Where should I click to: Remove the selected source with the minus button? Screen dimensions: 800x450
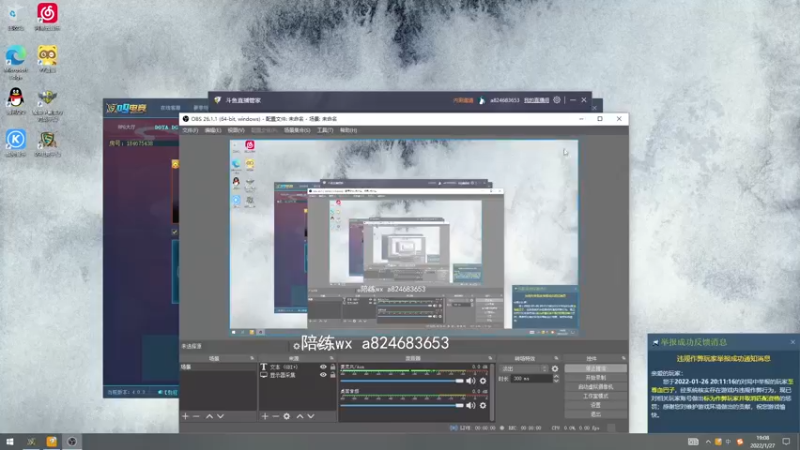[x=276, y=416]
